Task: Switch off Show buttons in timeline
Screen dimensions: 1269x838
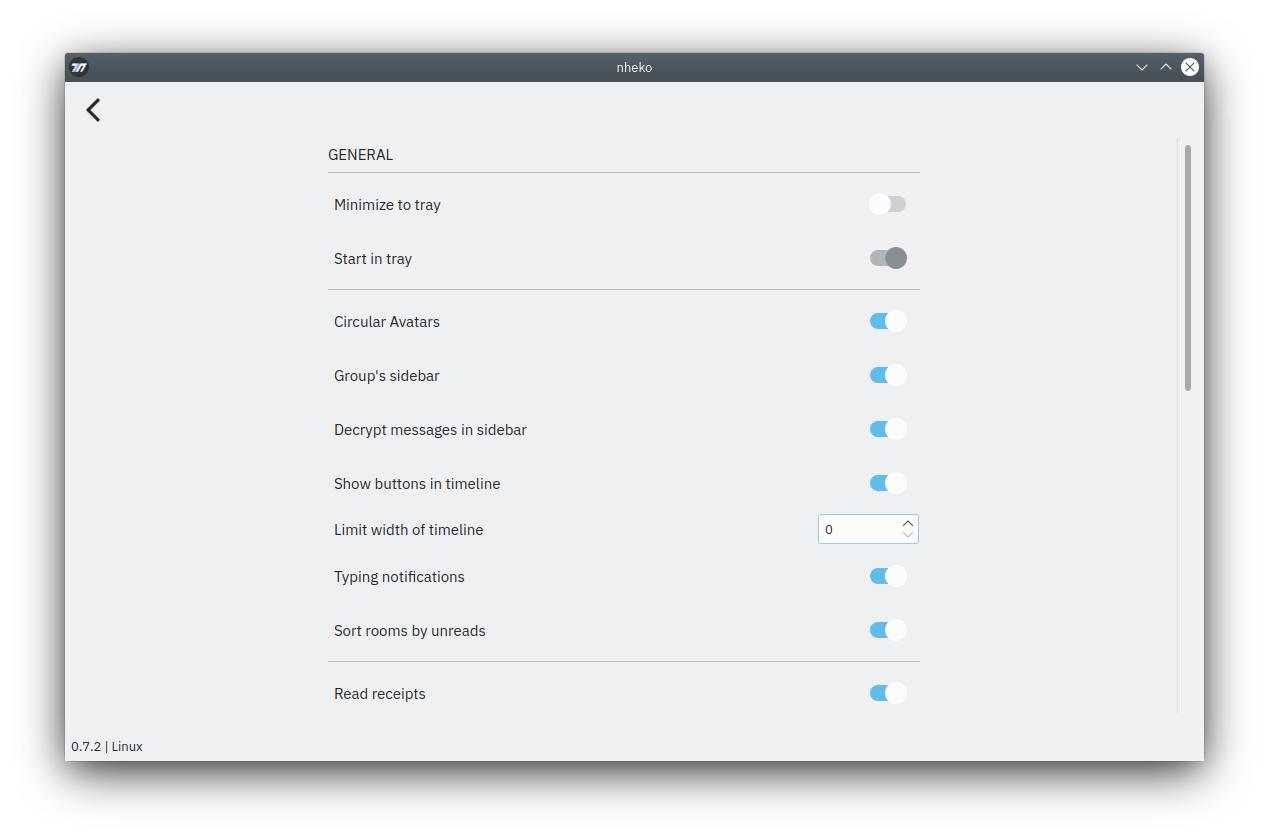Action: click(887, 483)
